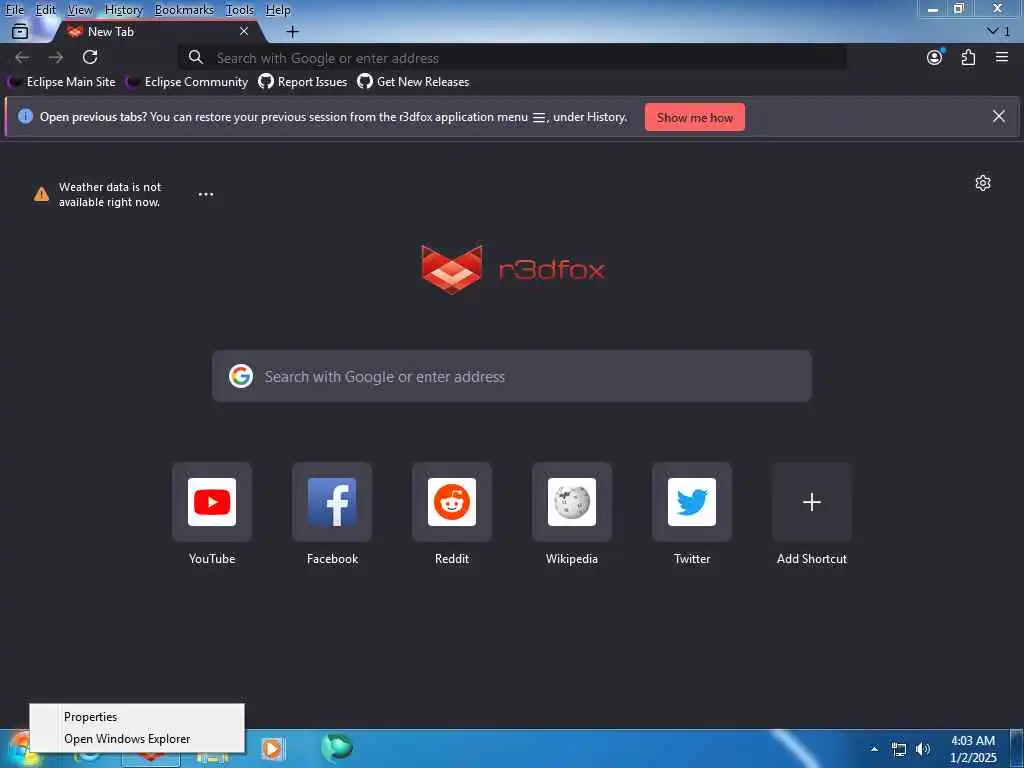Click the r3dfox logo
The image size is (1024, 768).
click(x=513, y=269)
